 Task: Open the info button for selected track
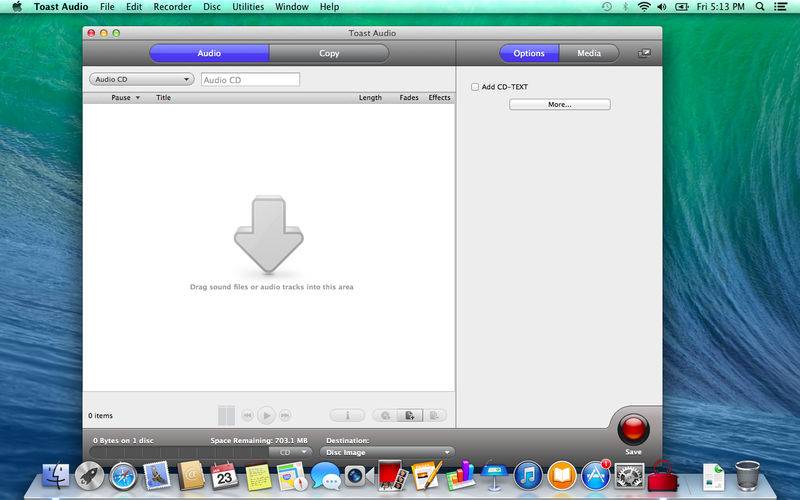(347, 415)
